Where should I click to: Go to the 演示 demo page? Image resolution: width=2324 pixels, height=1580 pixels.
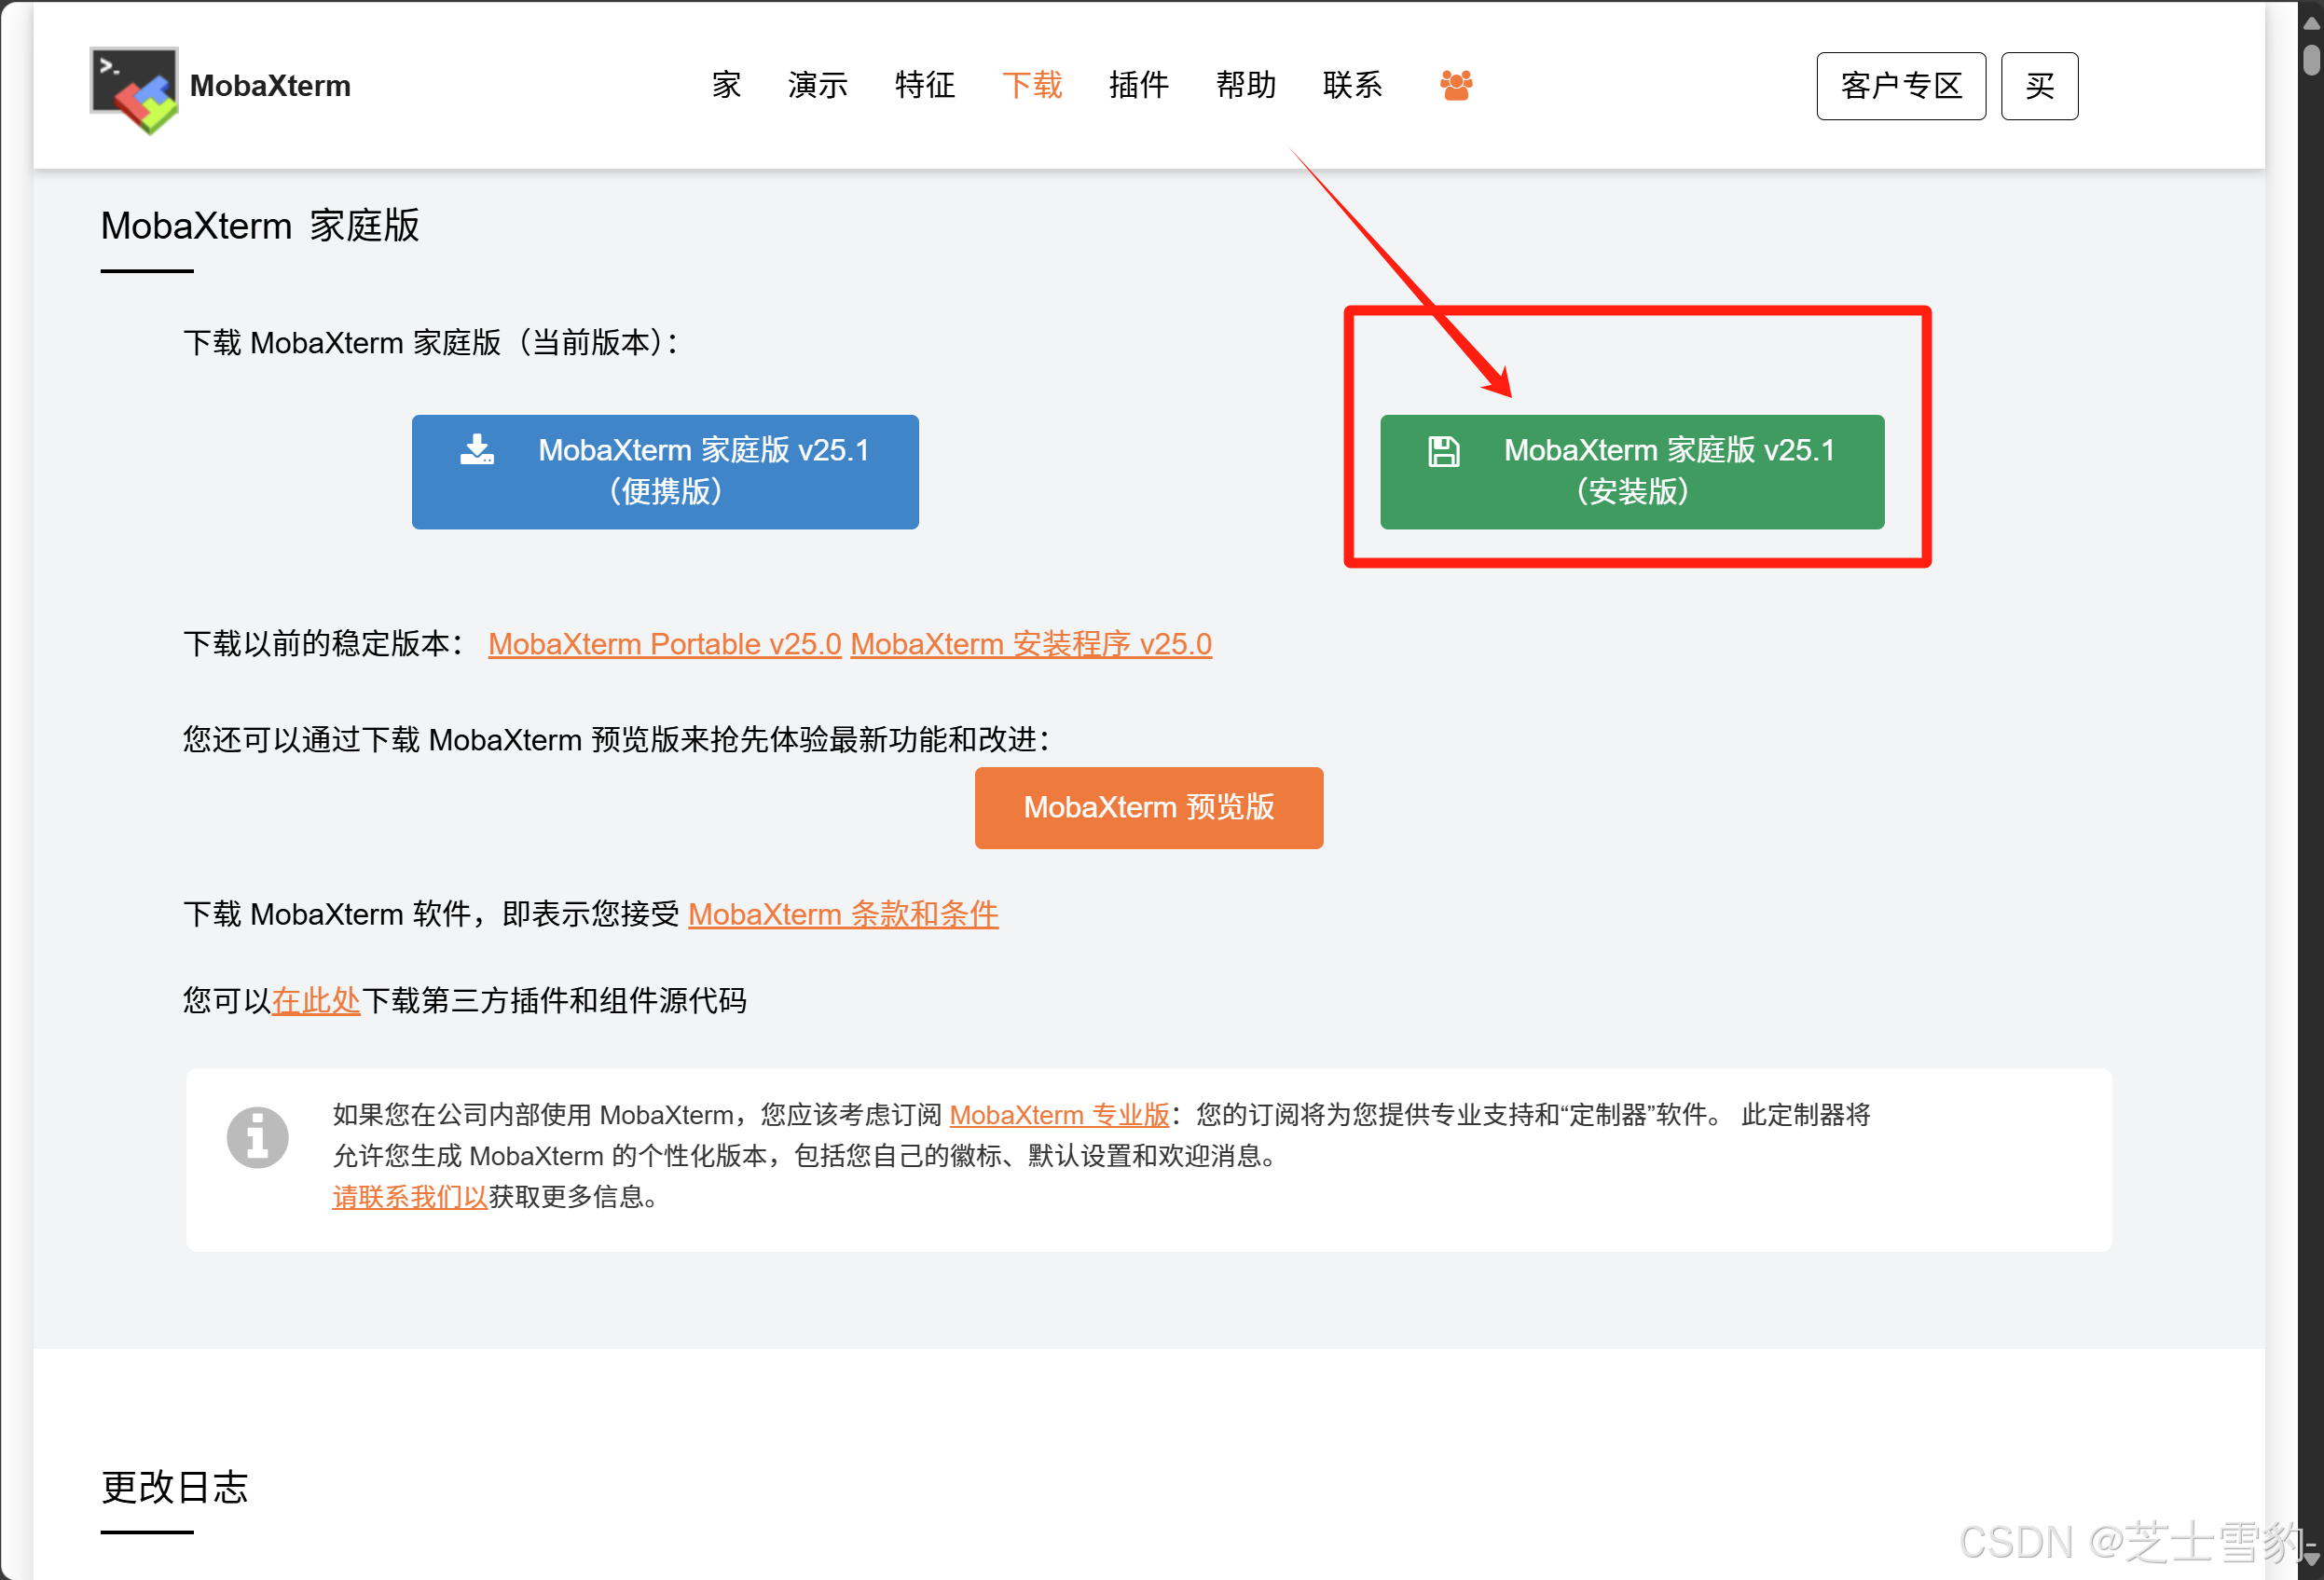tap(817, 85)
